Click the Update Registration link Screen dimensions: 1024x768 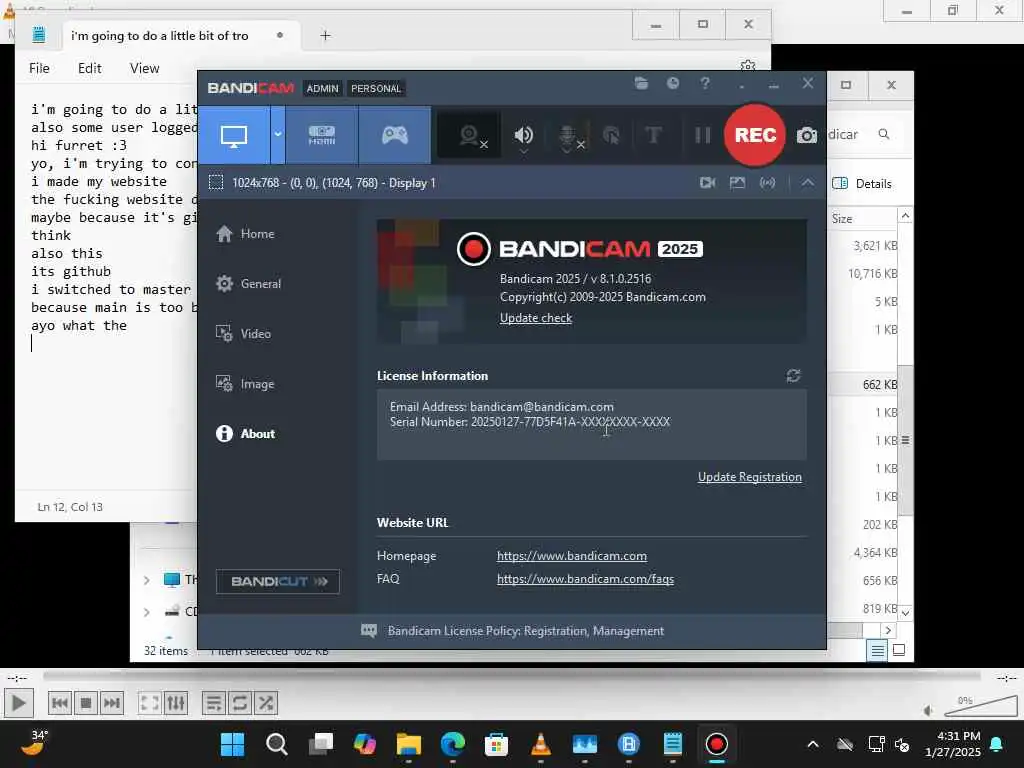tap(750, 477)
